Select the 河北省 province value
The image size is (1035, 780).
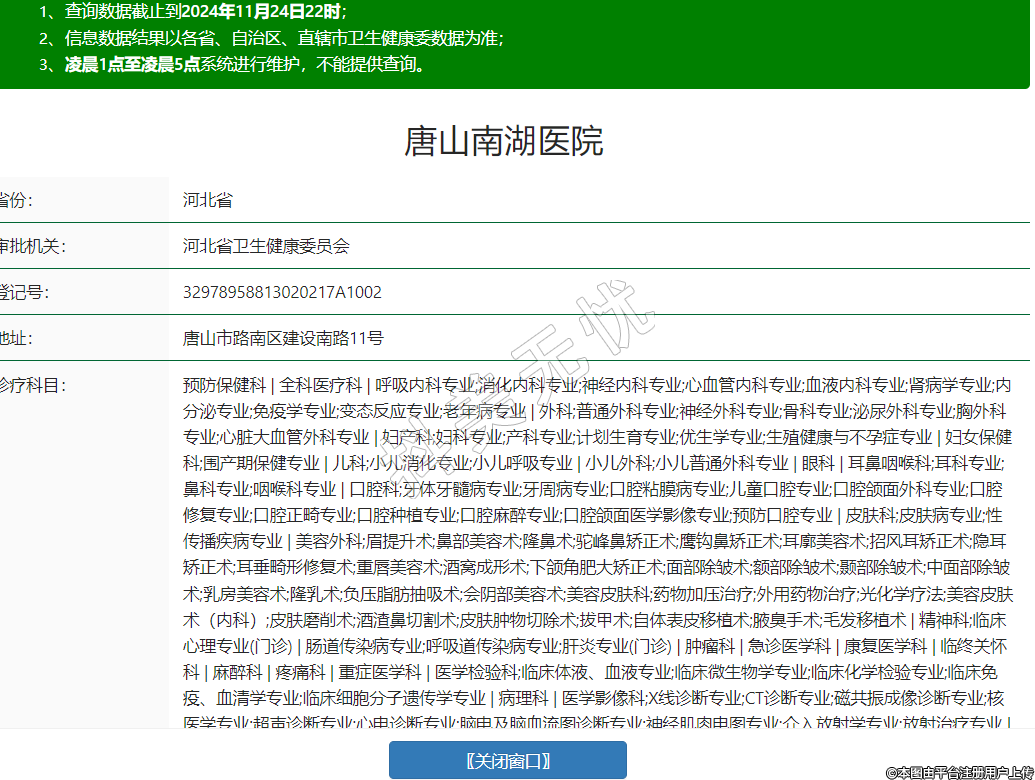coord(208,200)
